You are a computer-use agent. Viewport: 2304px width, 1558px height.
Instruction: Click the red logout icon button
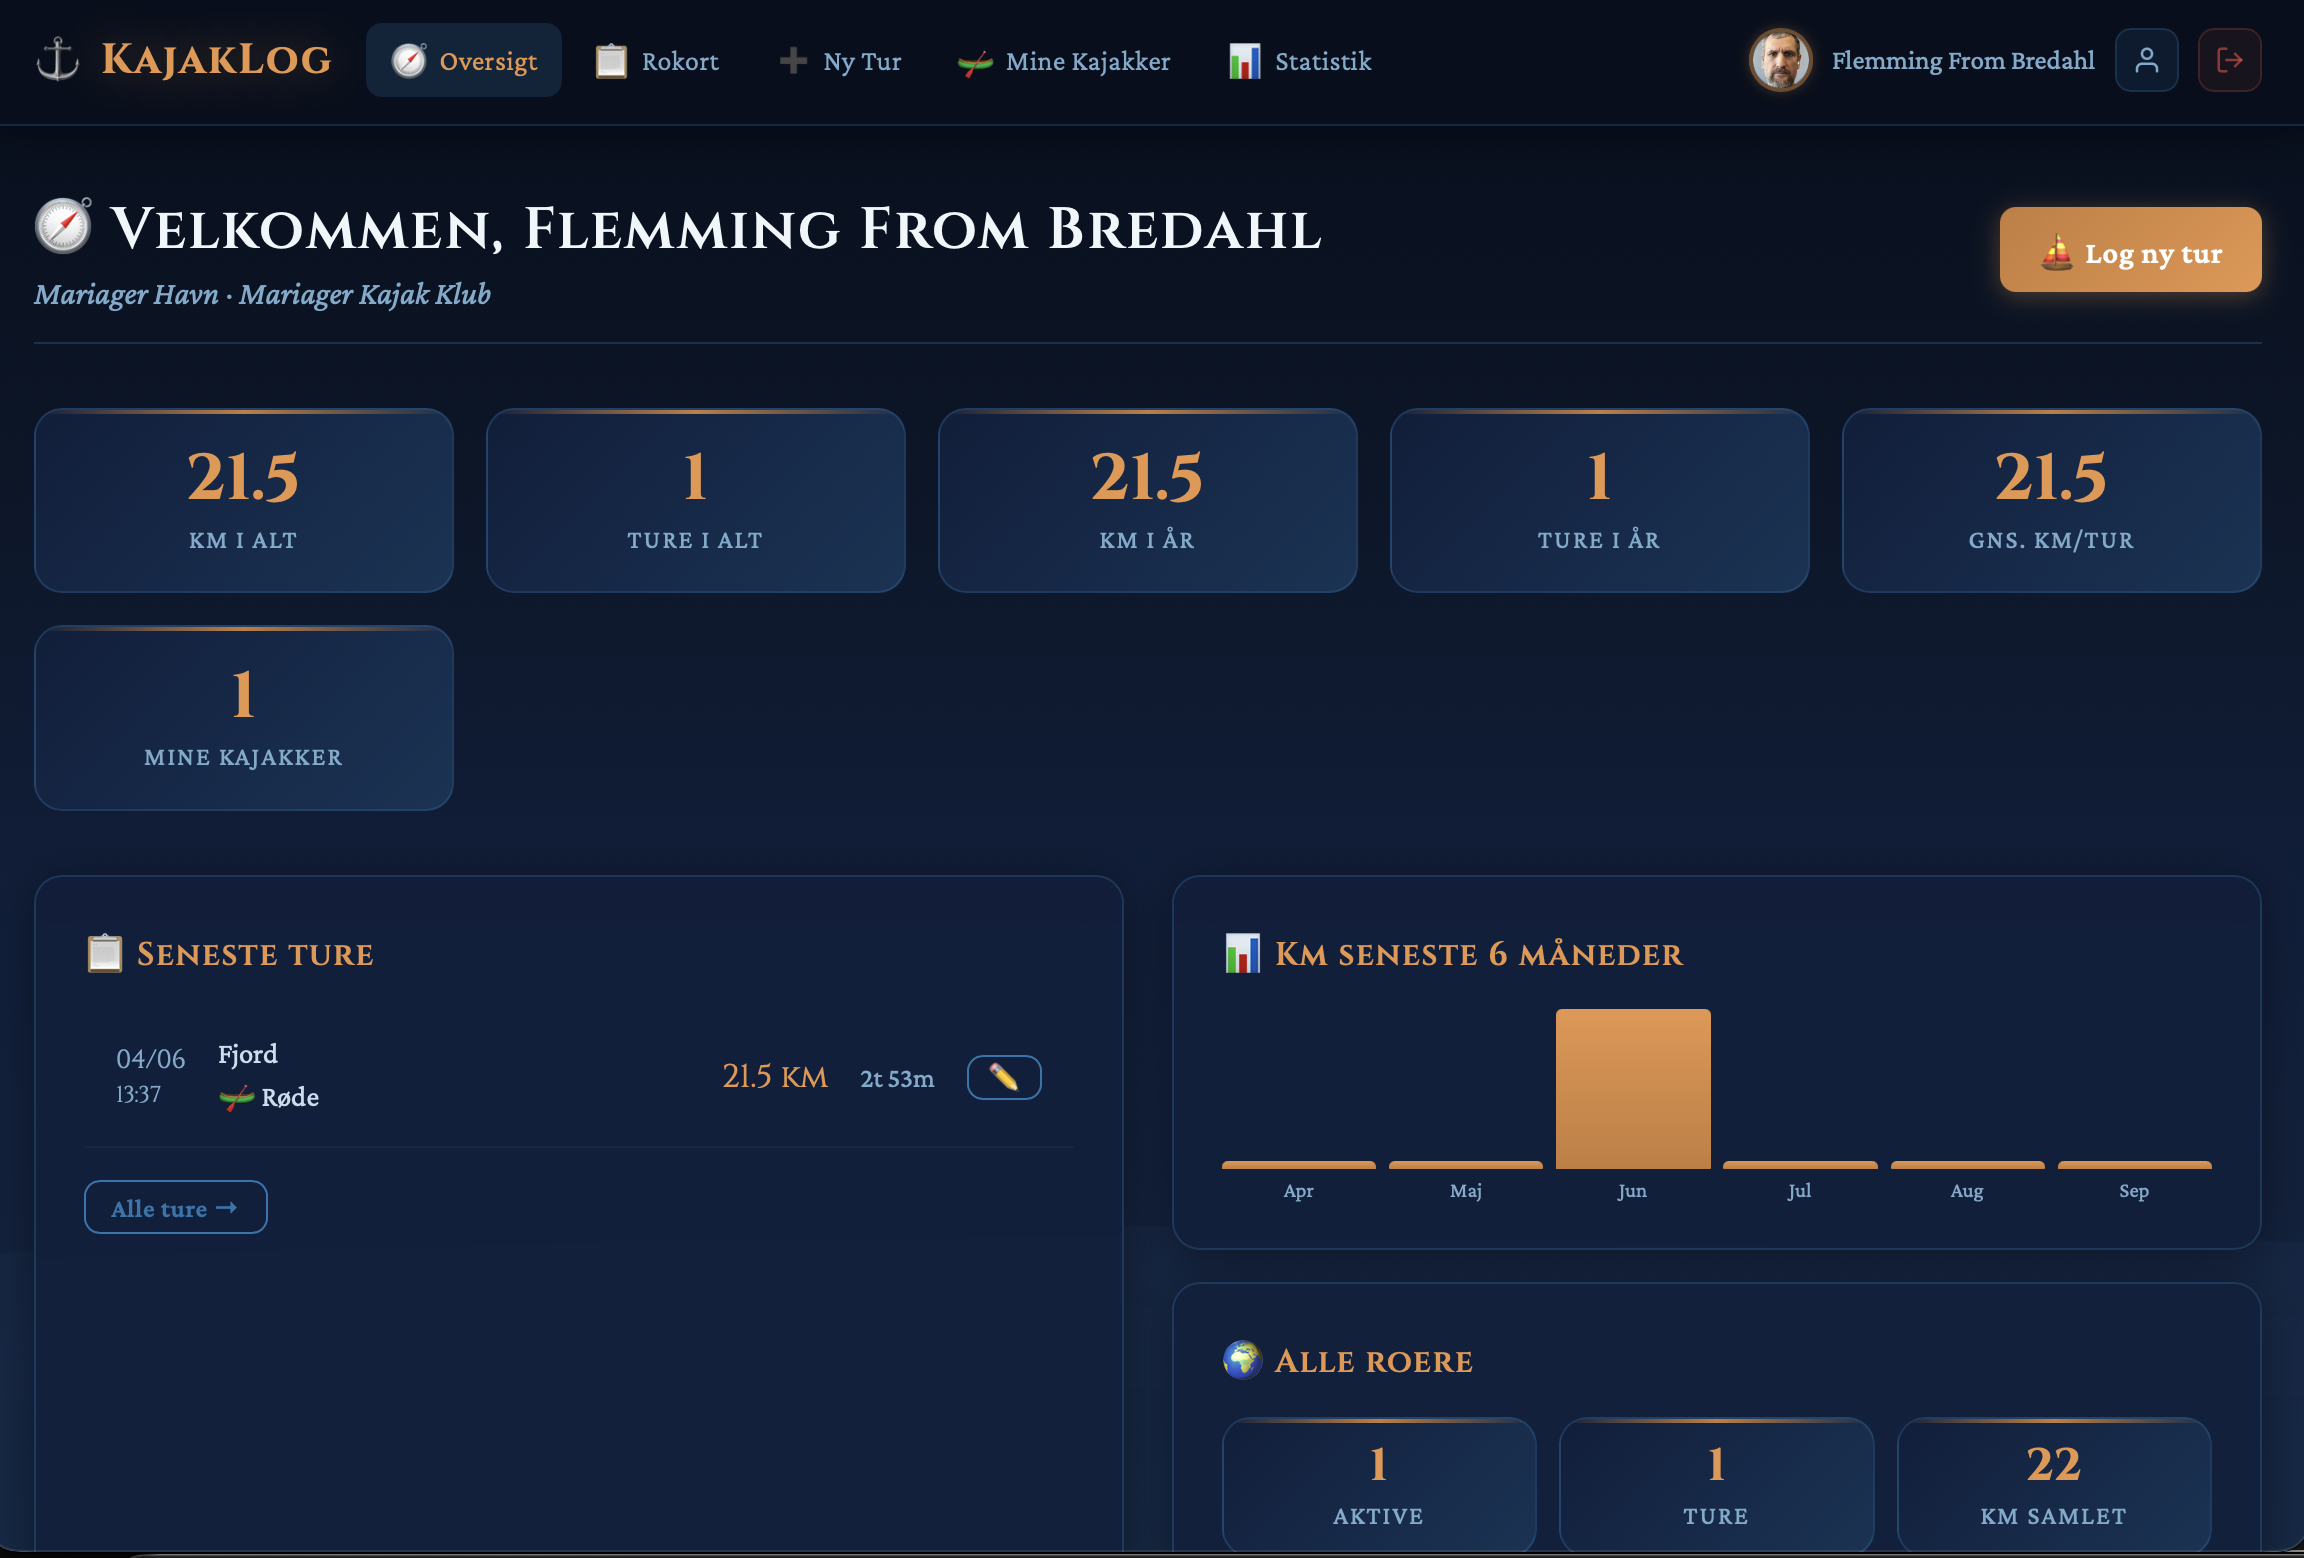point(2229,60)
